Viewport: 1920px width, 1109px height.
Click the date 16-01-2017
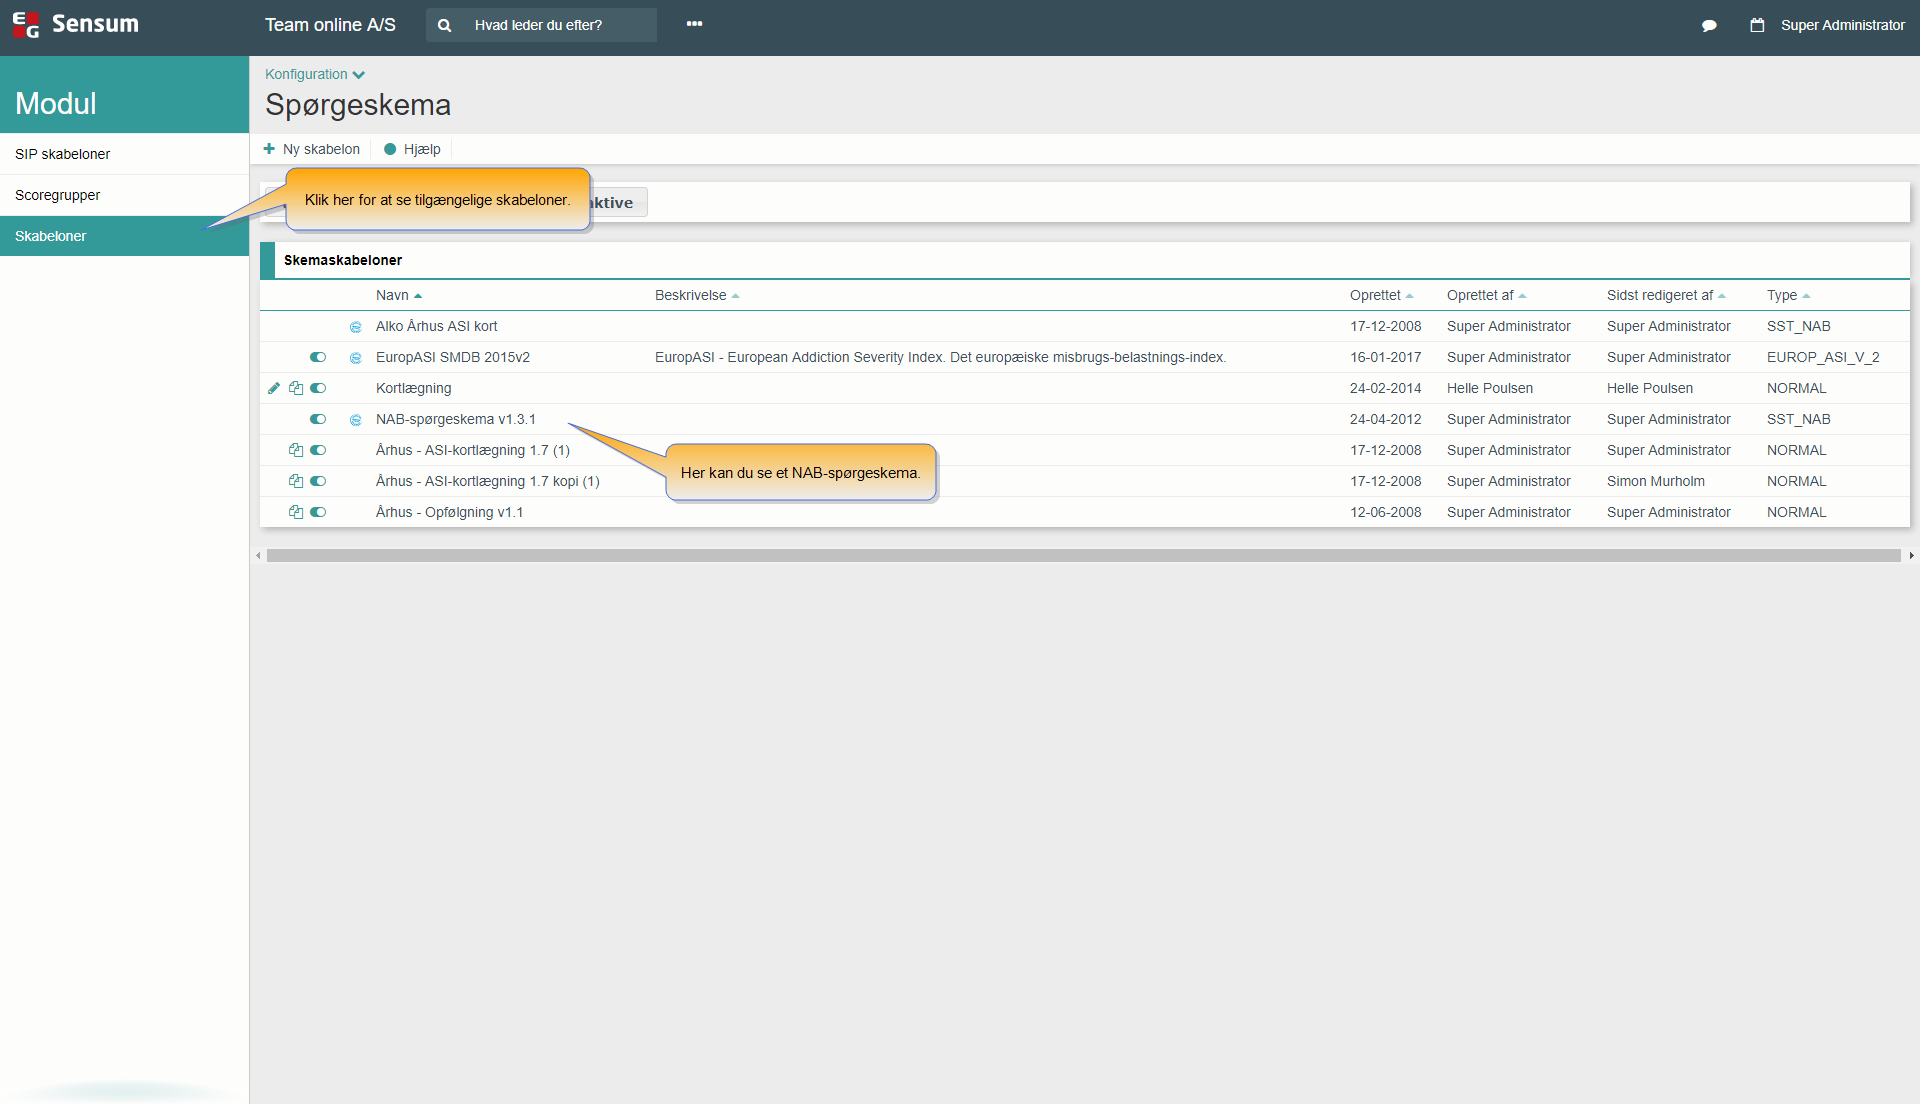click(x=1385, y=357)
